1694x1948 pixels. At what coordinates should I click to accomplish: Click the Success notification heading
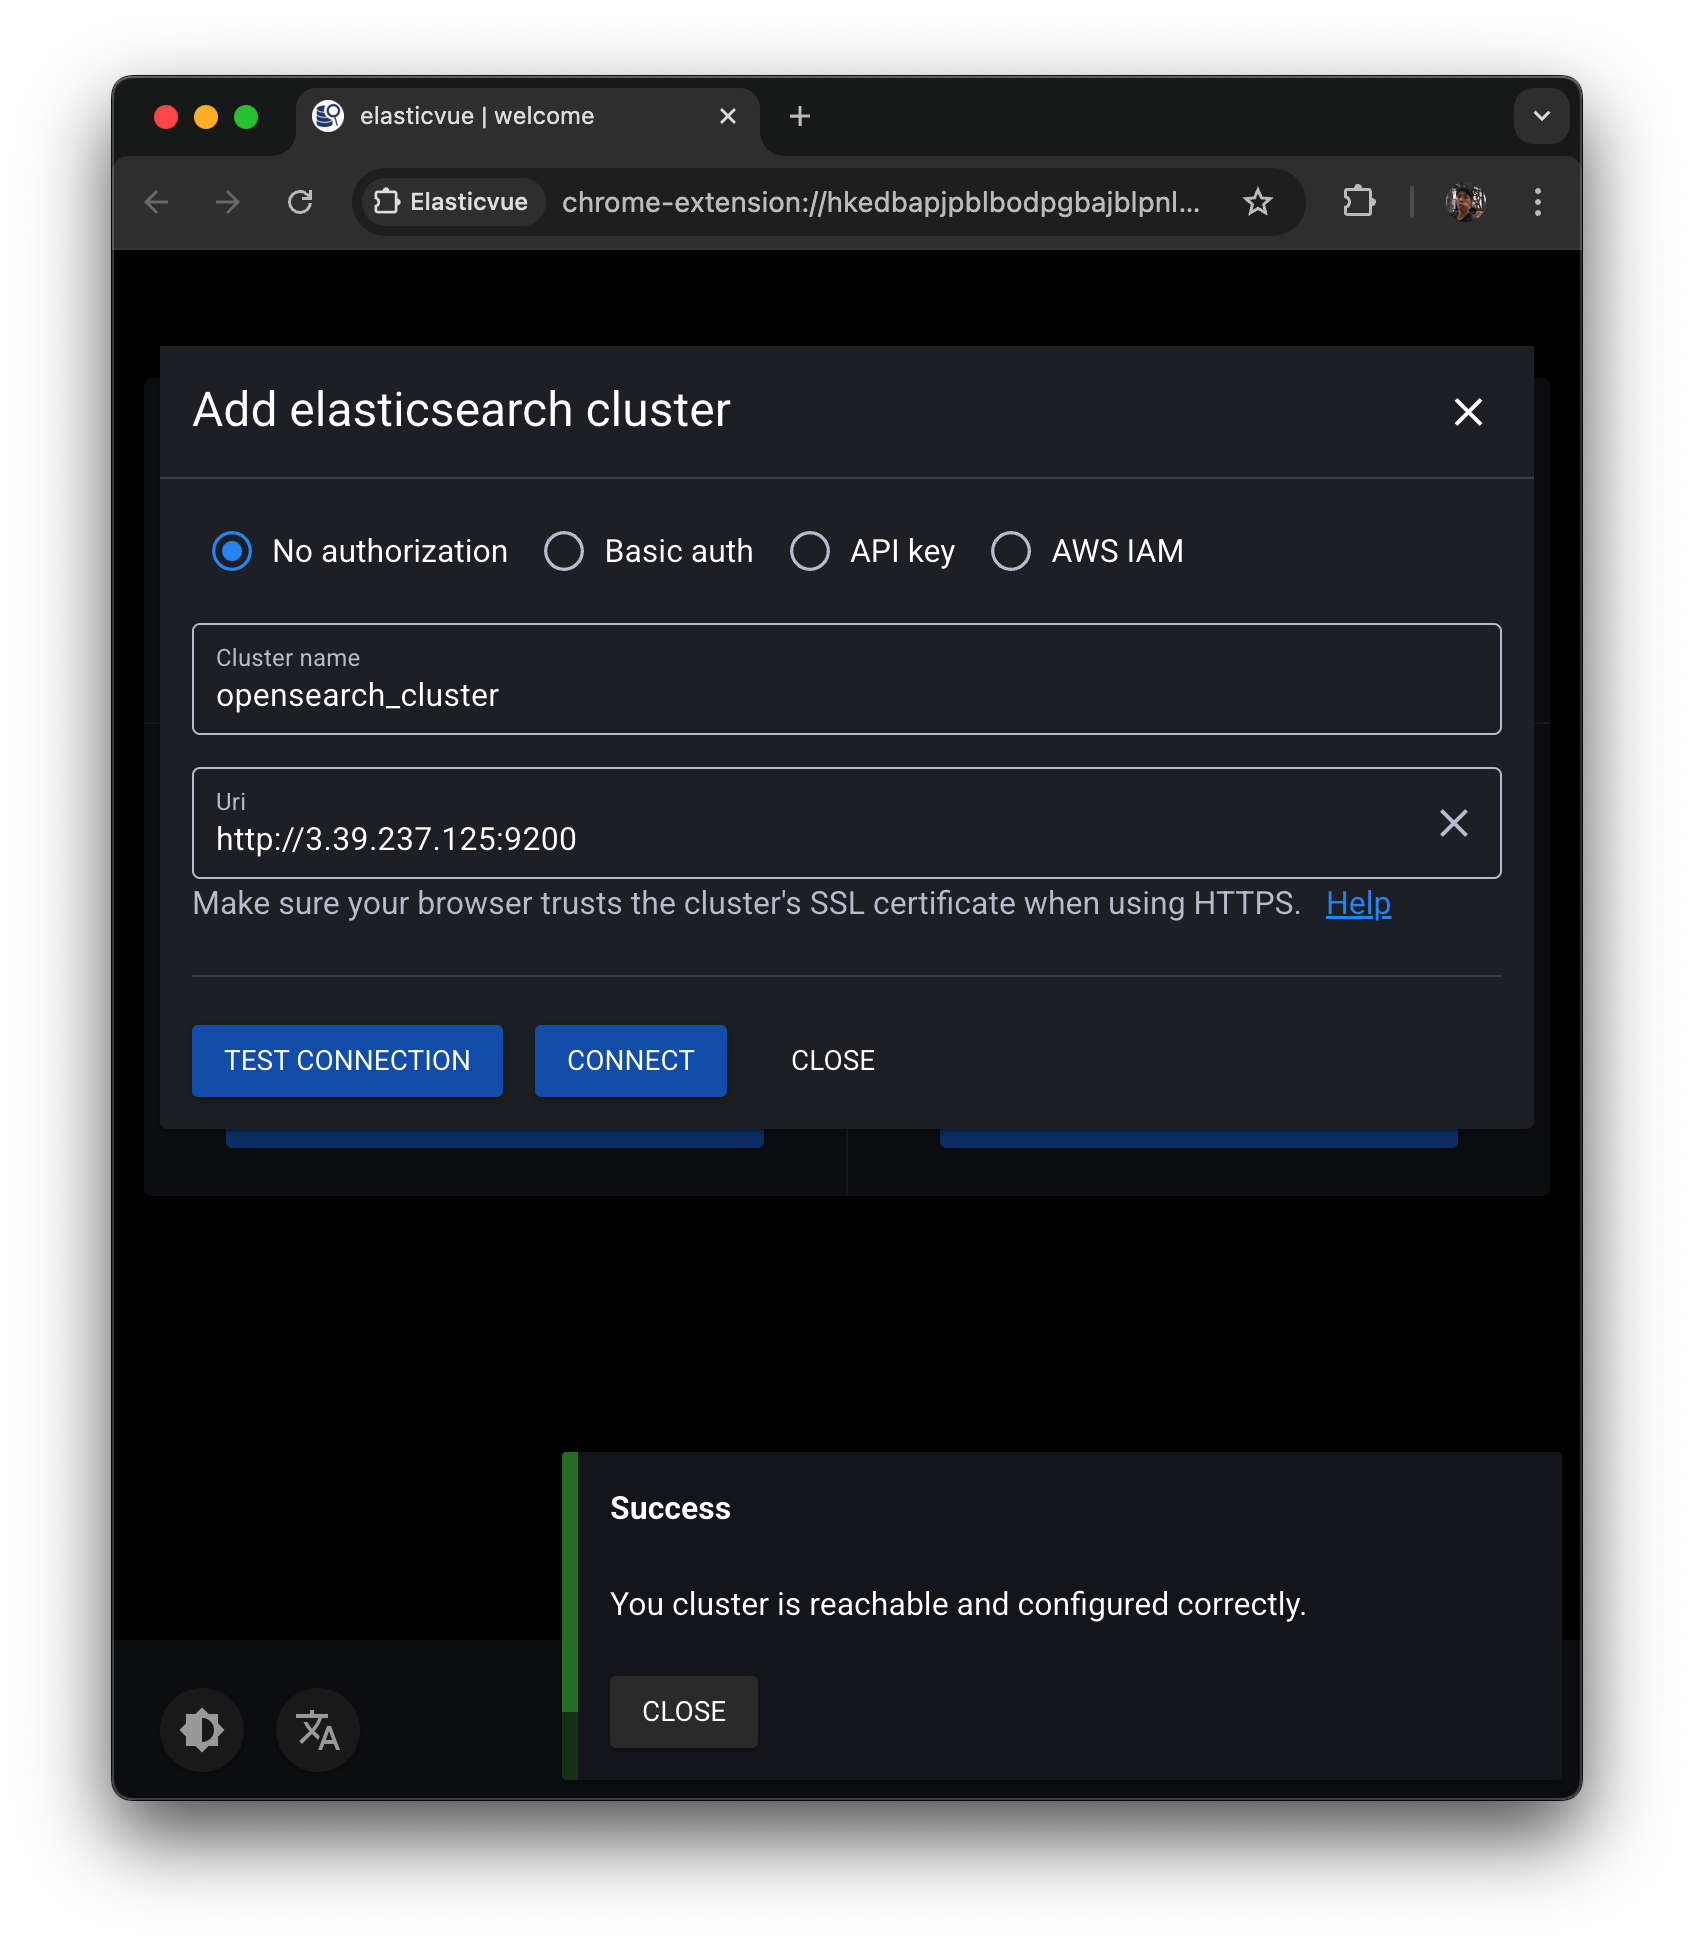(x=671, y=1508)
